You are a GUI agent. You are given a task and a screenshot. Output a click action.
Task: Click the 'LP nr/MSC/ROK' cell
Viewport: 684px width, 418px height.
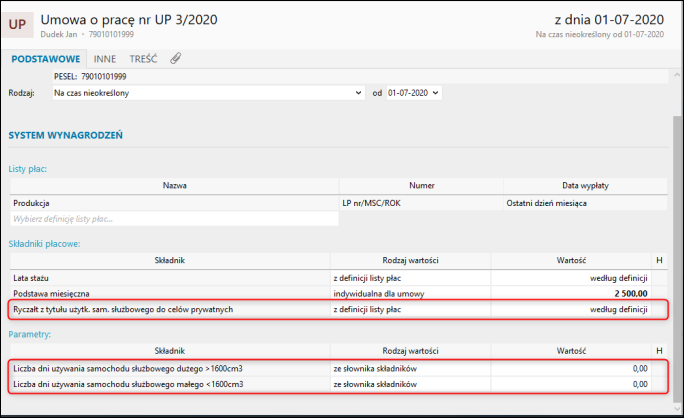(x=421, y=203)
